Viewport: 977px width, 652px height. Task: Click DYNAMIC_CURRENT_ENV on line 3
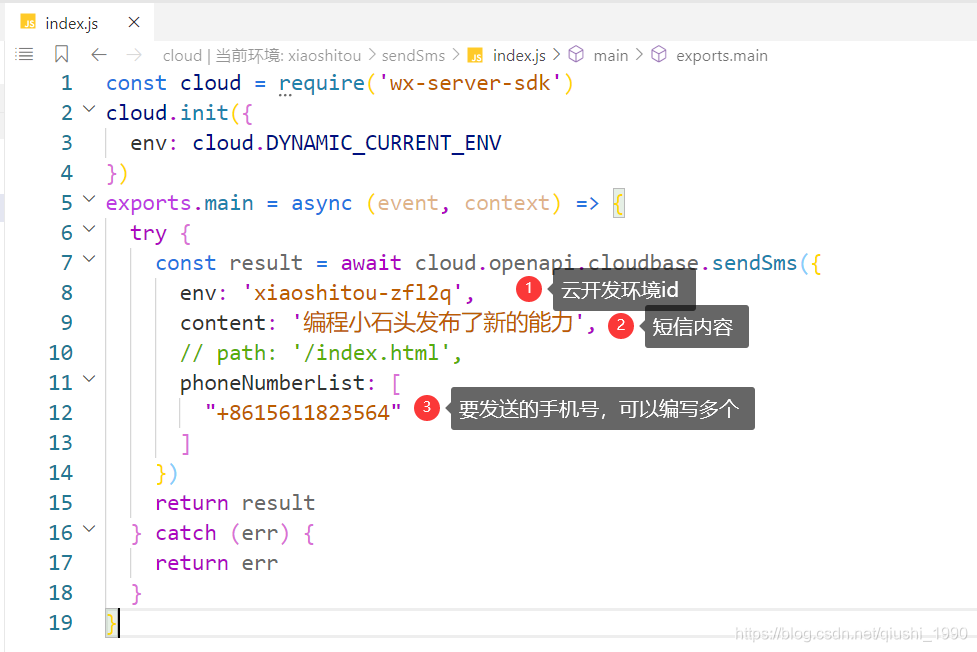[383, 143]
